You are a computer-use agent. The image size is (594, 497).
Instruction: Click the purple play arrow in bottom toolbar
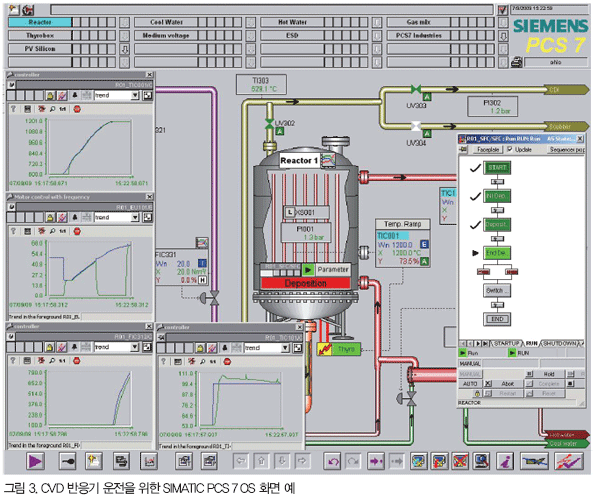tap(35, 461)
